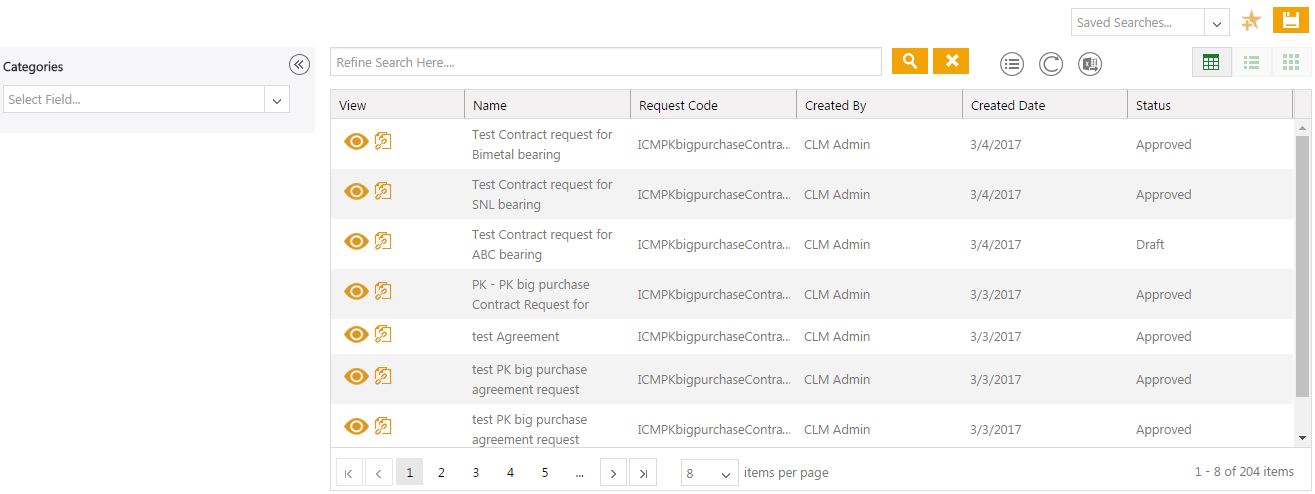Open the items per page dropdown
Image resolution: width=1315 pixels, height=494 pixels.
(710, 473)
